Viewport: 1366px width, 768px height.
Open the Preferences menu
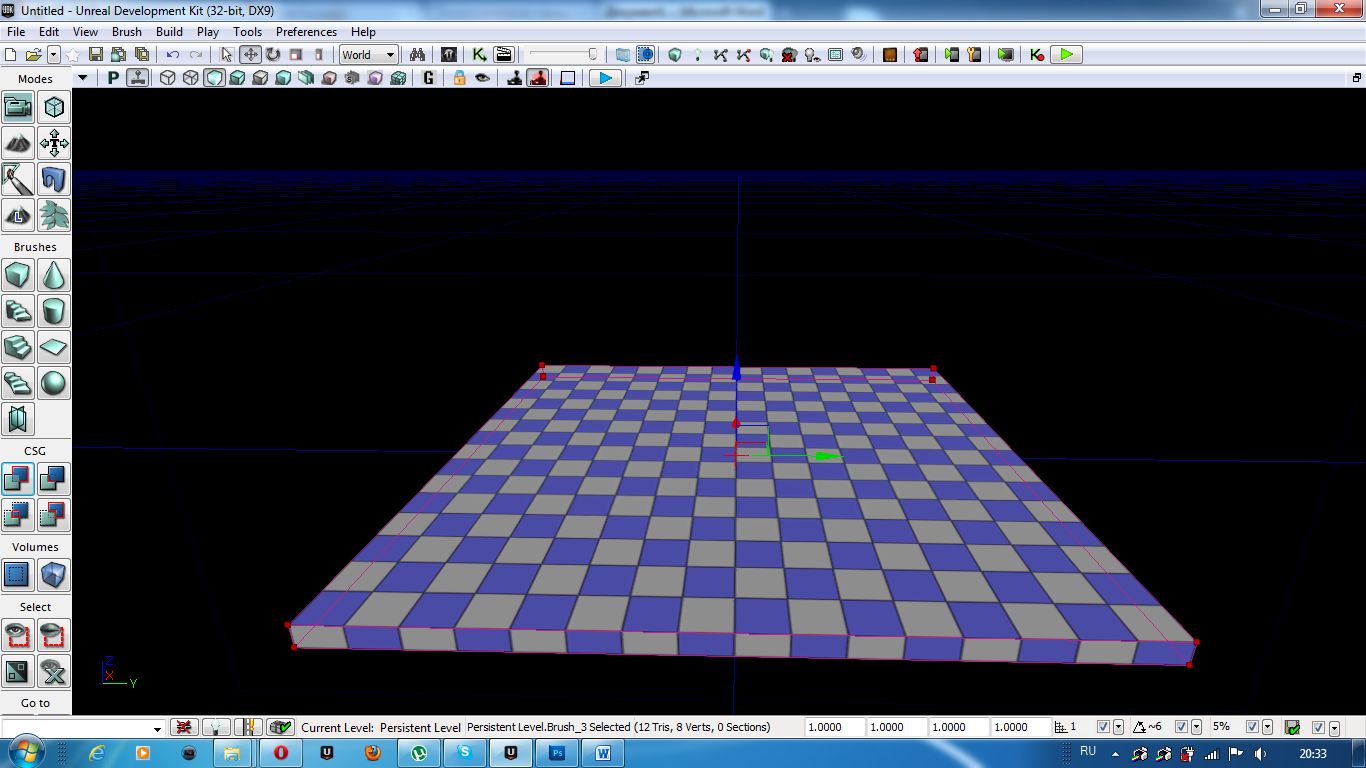click(306, 32)
